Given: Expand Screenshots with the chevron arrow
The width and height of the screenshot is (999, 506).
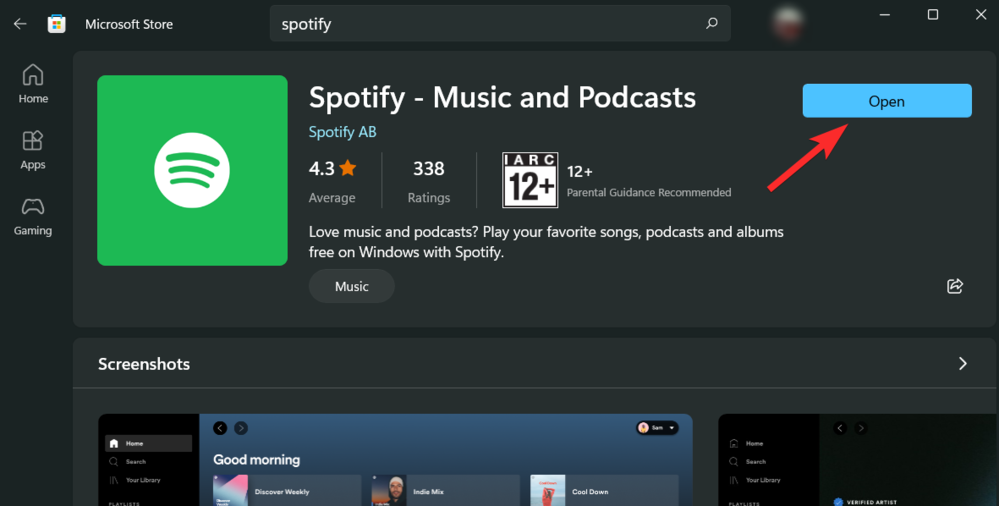Looking at the screenshot, I should pos(963,363).
